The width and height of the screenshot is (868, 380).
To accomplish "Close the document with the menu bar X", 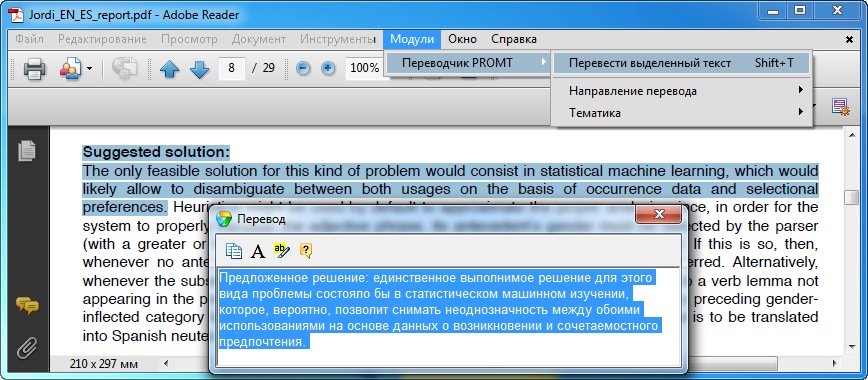I will pyautogui.click(x=850, y=39).
